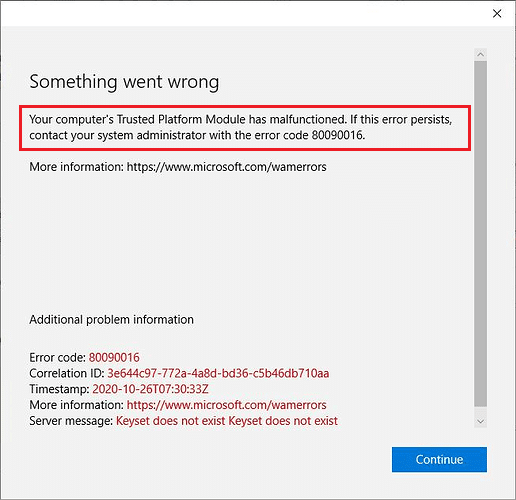Click the 'Additional problem information' label
Screen dimensions: 516x500
(x=111, y=319)
